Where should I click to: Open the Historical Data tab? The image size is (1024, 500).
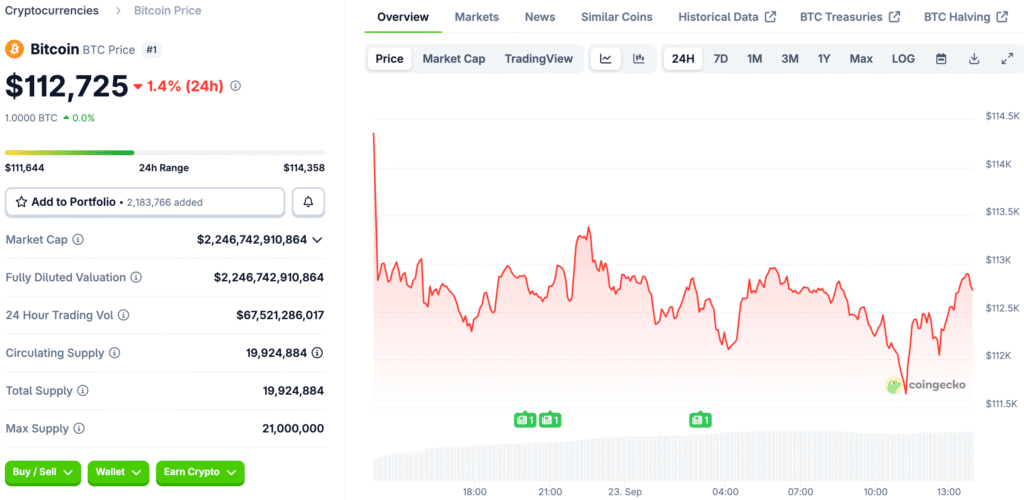click(x=727, y=17)
